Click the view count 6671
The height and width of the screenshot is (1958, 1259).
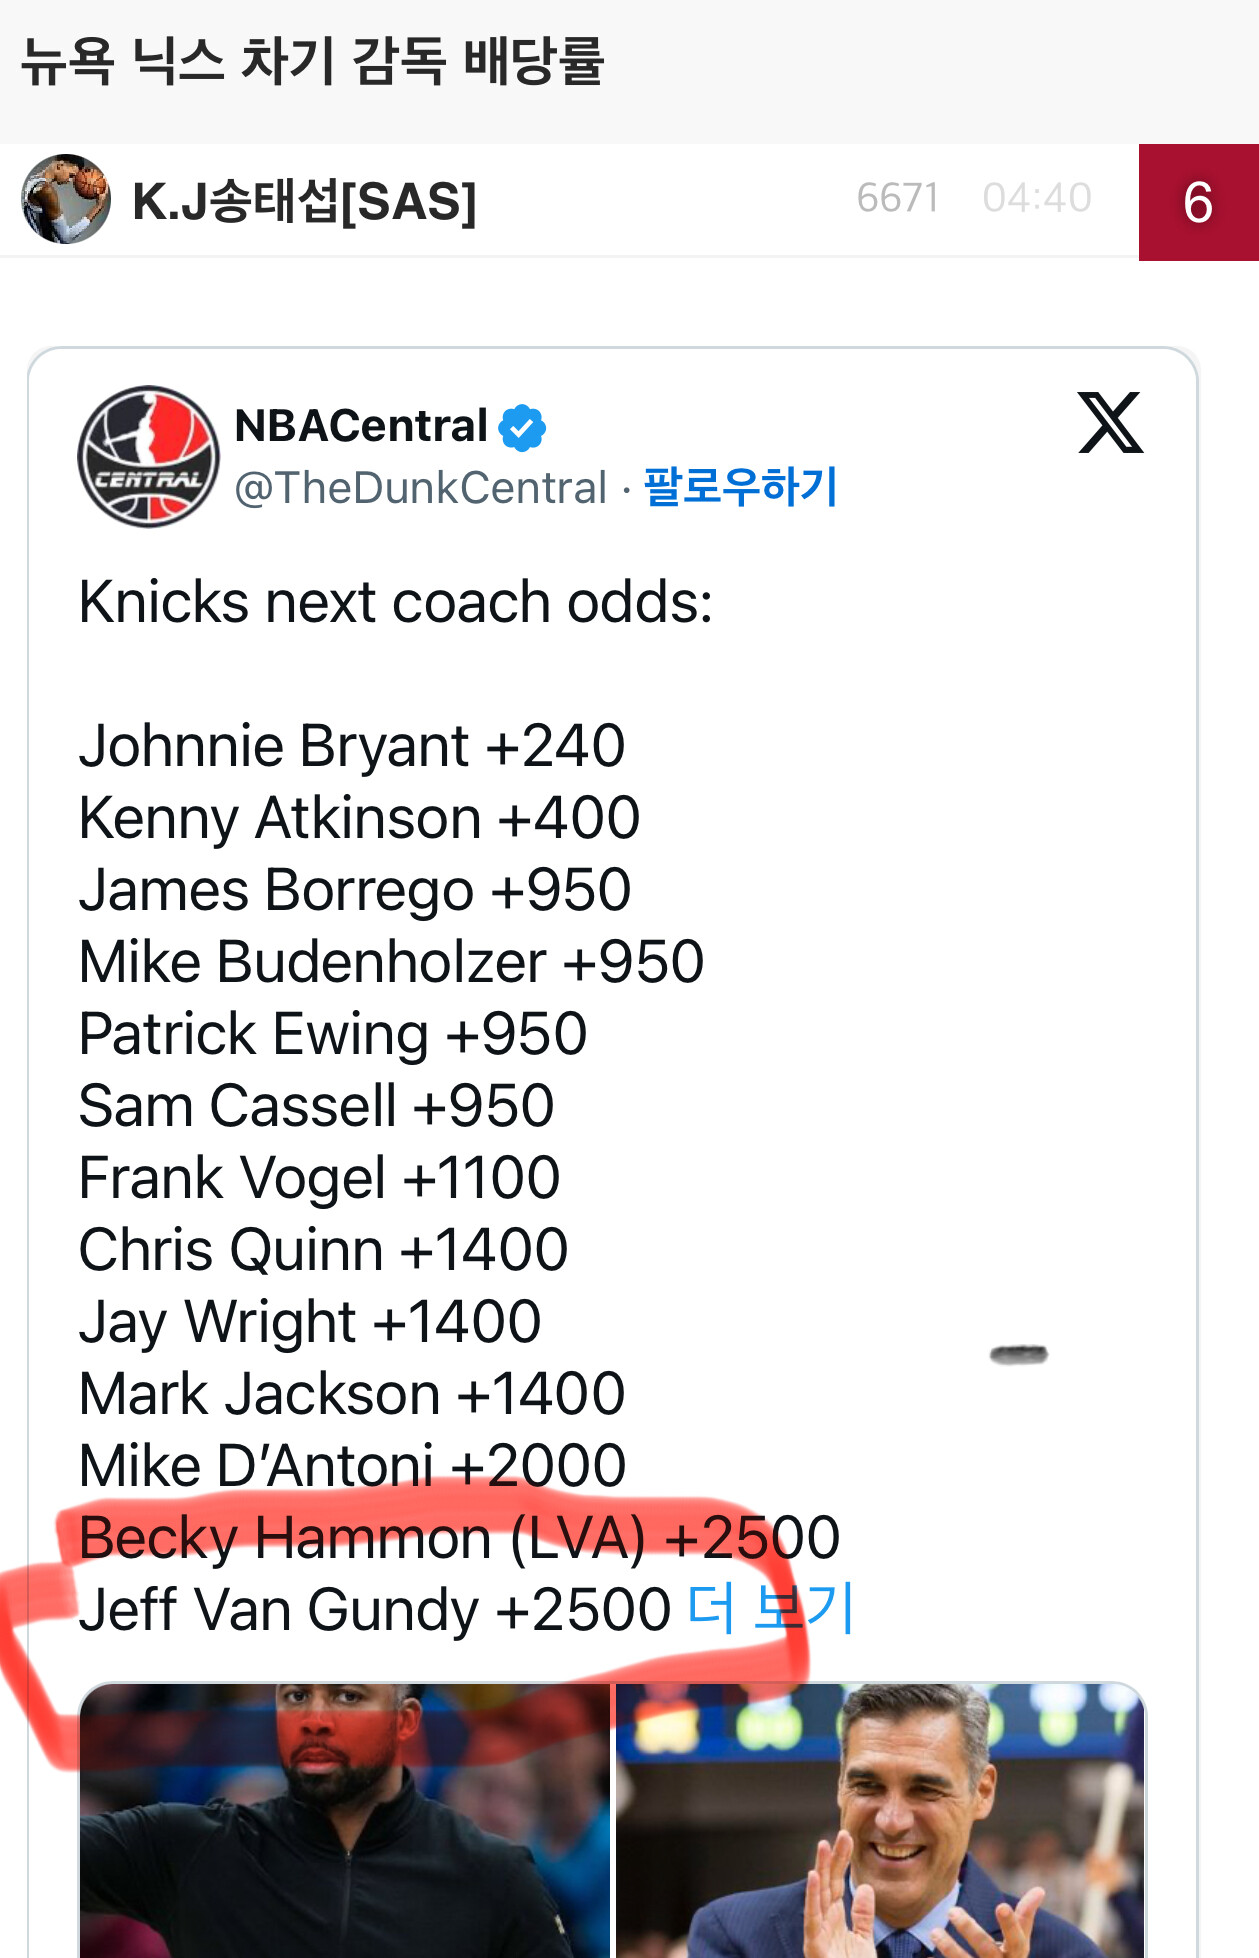tap(898, 198)
